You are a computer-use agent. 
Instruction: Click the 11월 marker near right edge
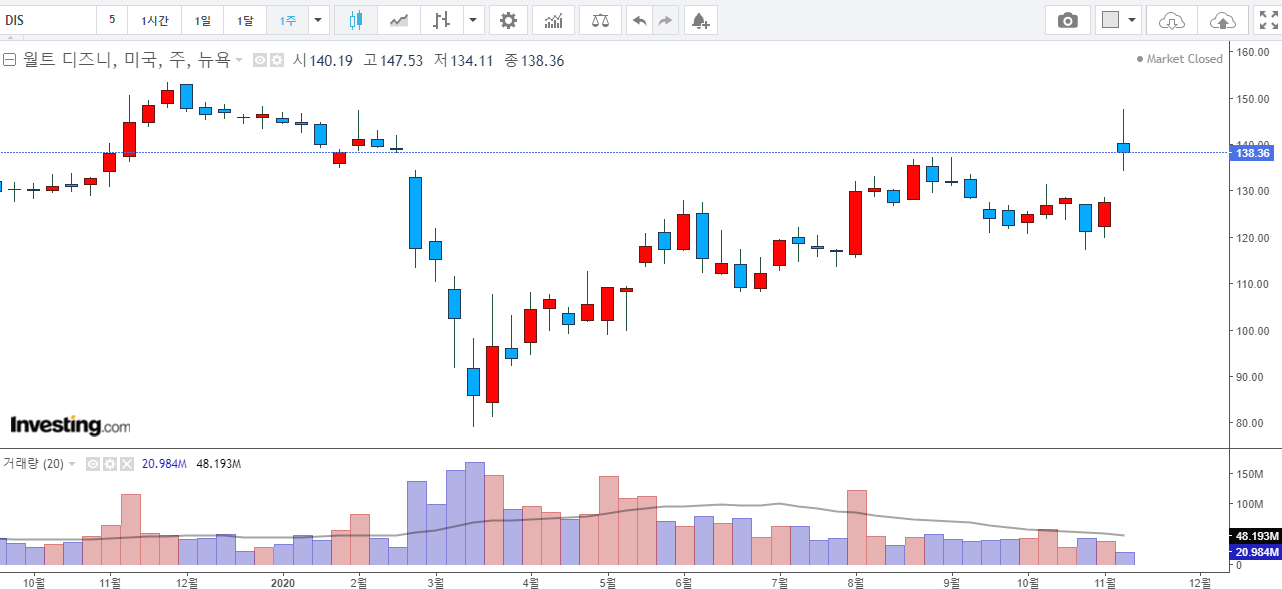tap(1105, 581)
